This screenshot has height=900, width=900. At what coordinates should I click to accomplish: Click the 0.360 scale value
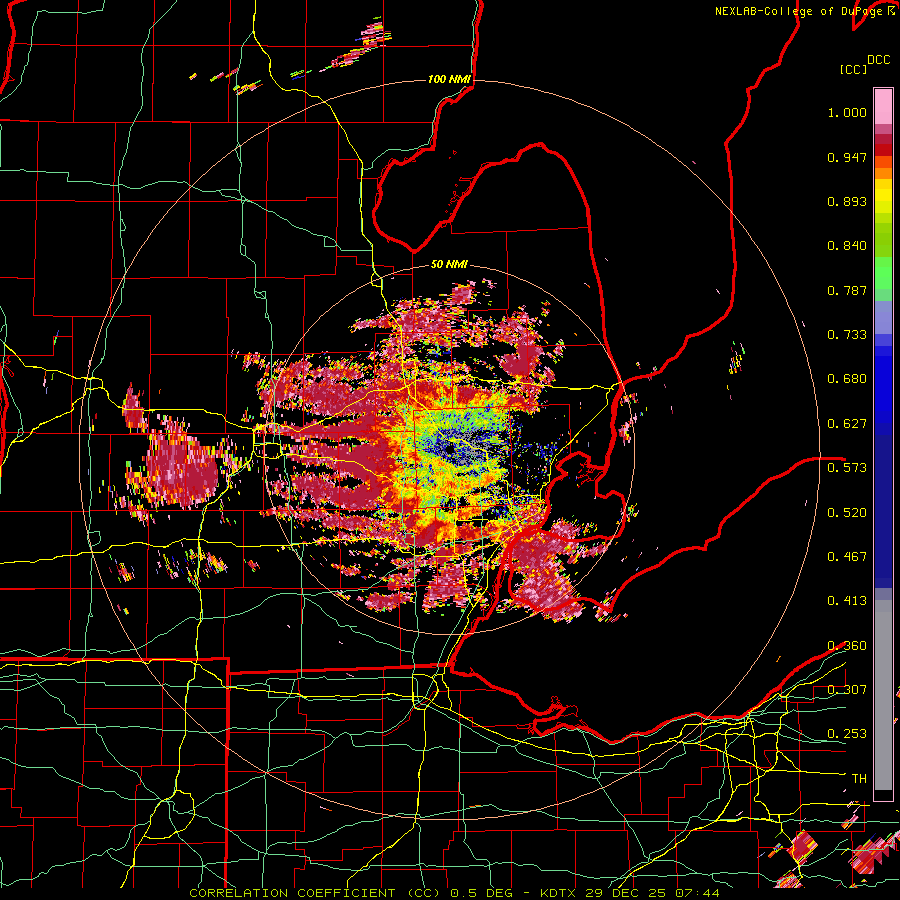(847, 646)
